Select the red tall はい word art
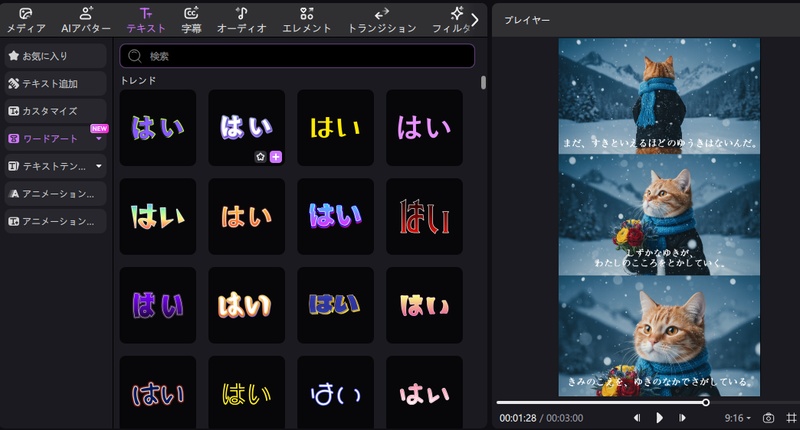Image resolution: width=800 pixels, height=430 pixels. point(424,216)
